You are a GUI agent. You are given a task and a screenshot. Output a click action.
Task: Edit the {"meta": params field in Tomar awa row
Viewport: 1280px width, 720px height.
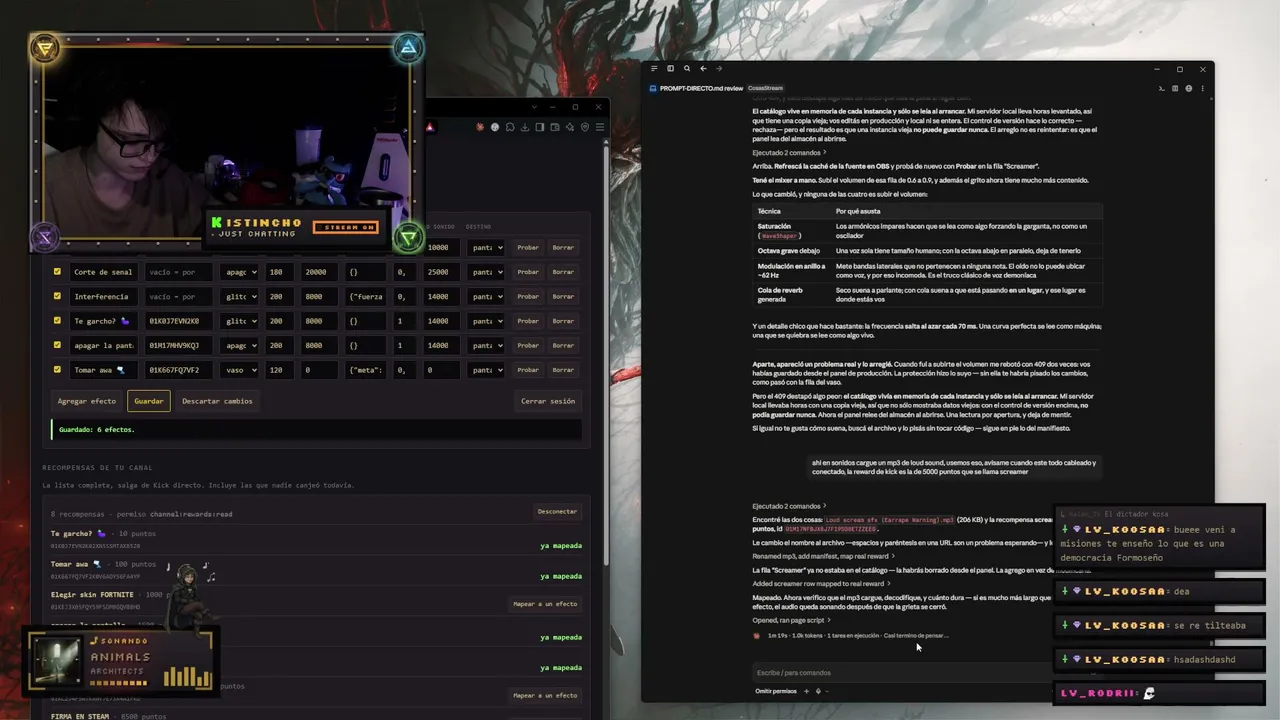tap(366, 370)
